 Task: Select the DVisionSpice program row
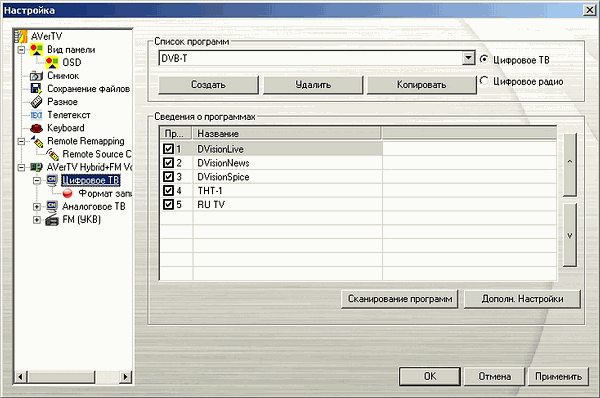click(x=358, y=177)
